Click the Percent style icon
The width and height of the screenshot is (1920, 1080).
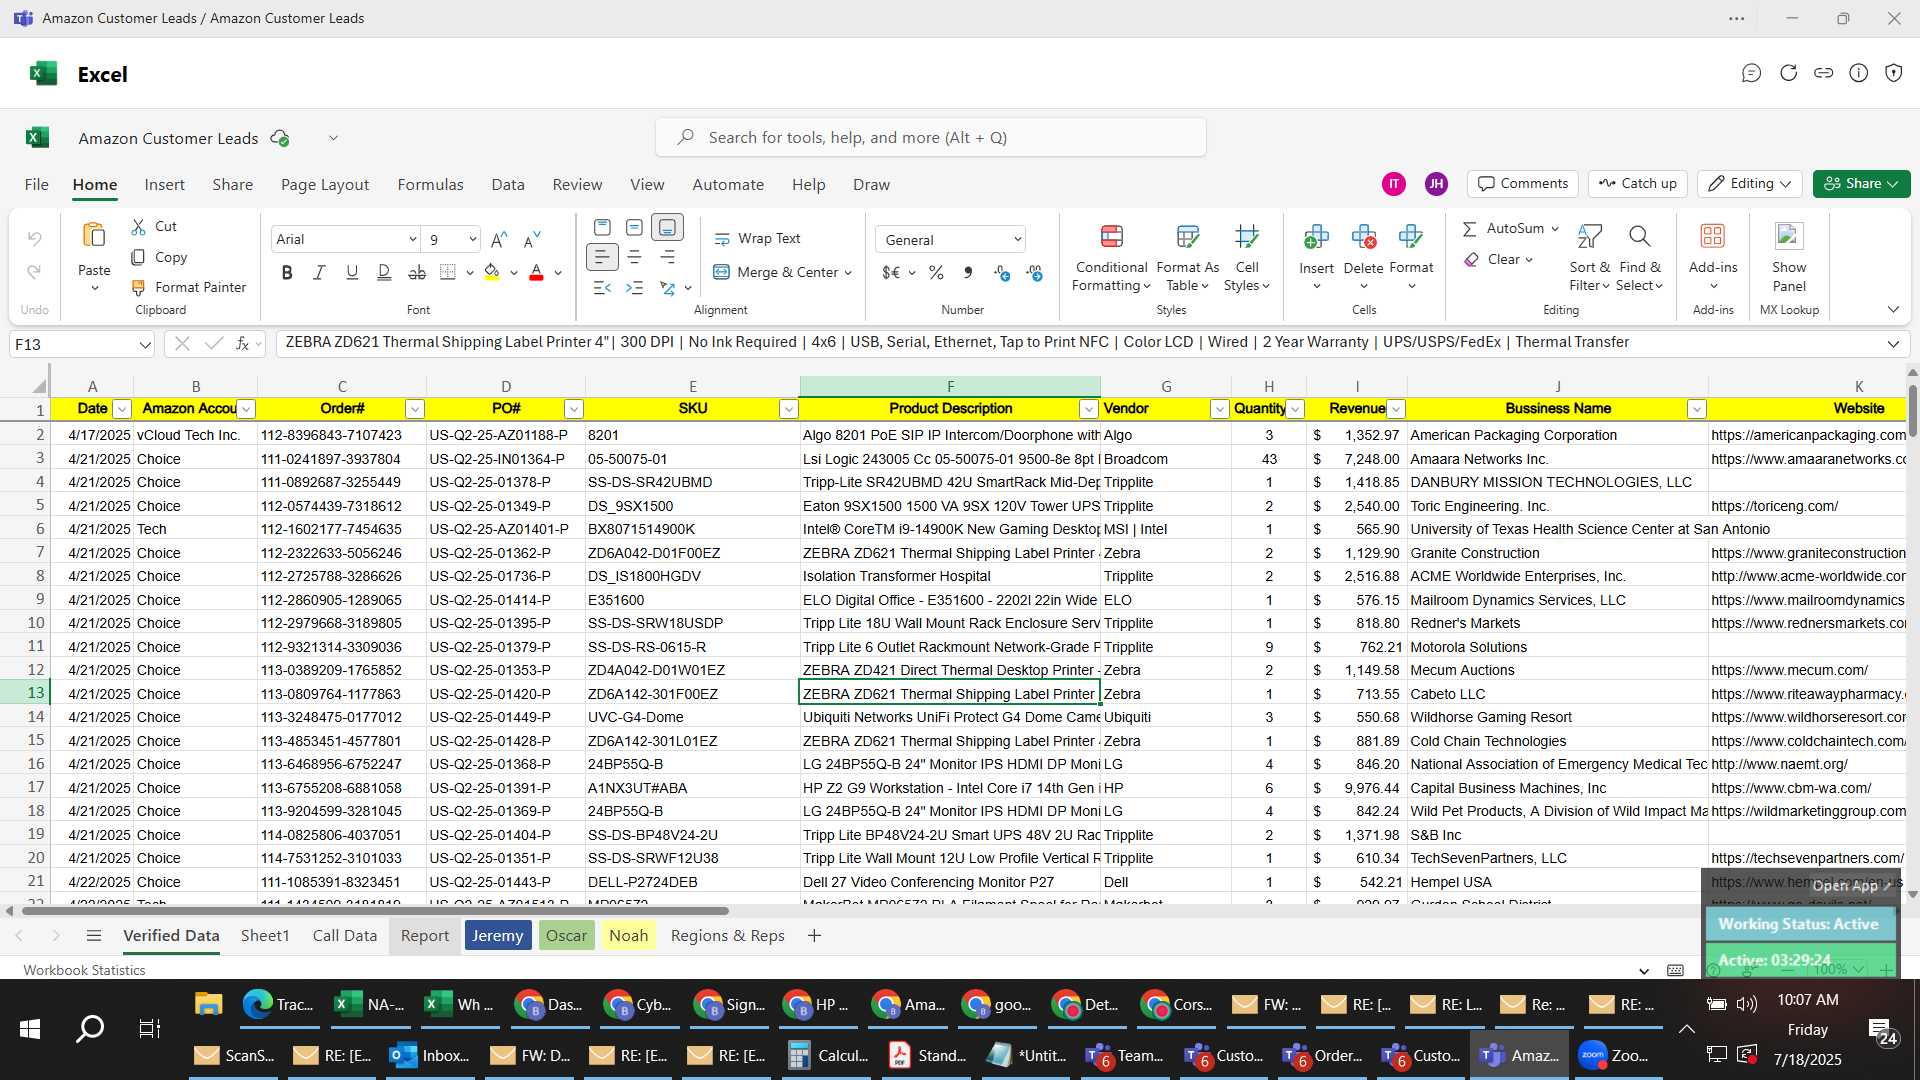point(936,272)
